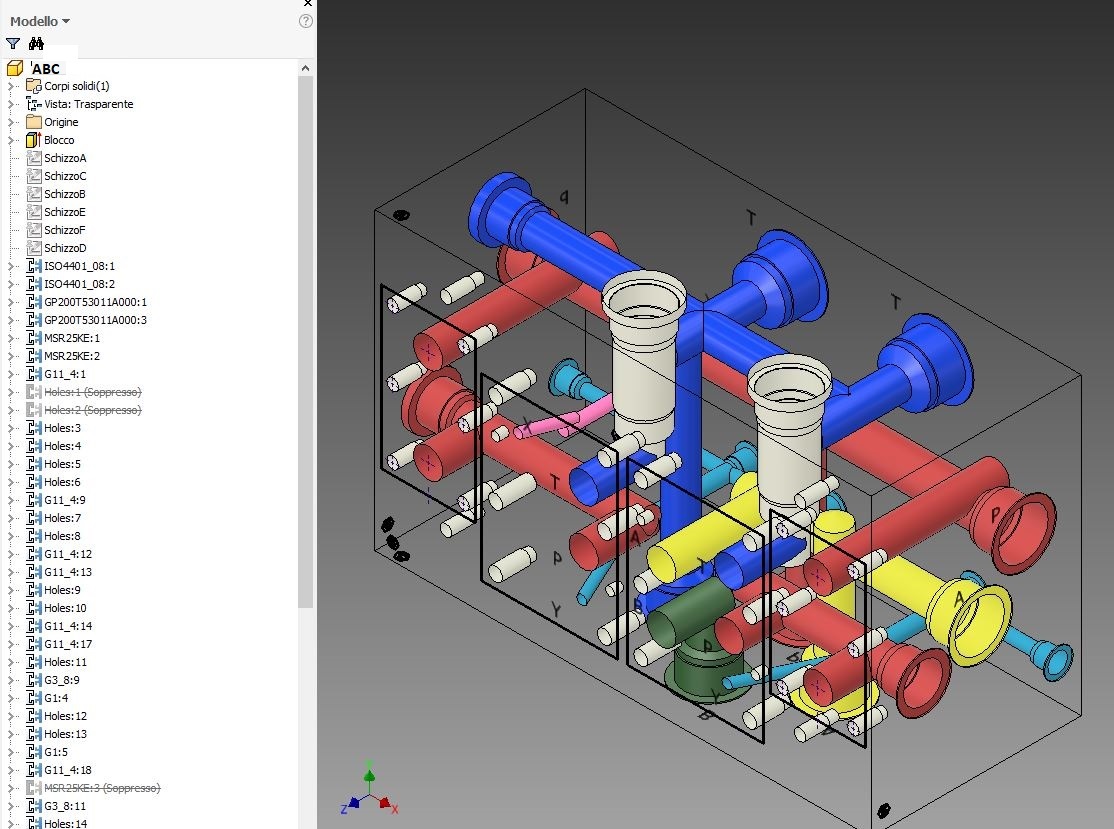Click the MSR25KE:1 component icon
The width and height of the screenshot is (1114, 829).
(33, 338)
